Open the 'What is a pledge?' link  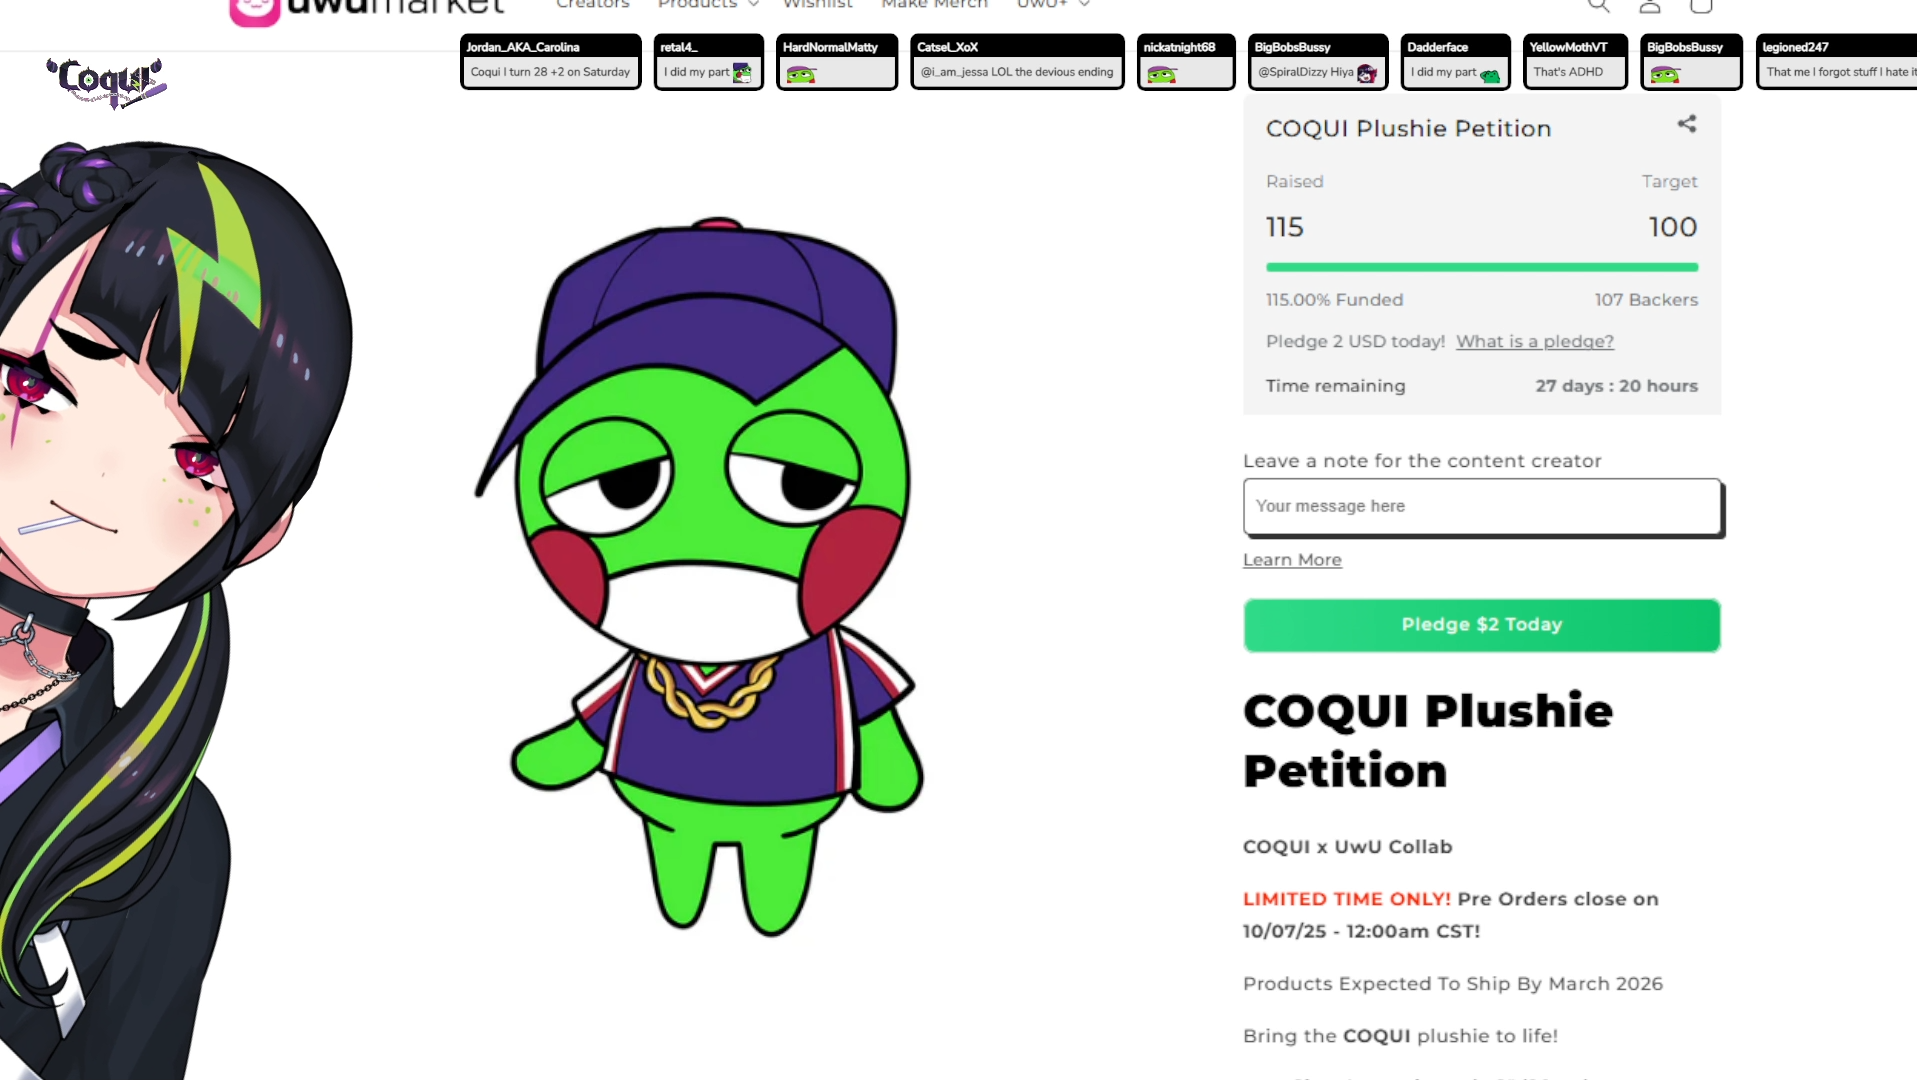pyautogui.click(x=1535, y=342)
